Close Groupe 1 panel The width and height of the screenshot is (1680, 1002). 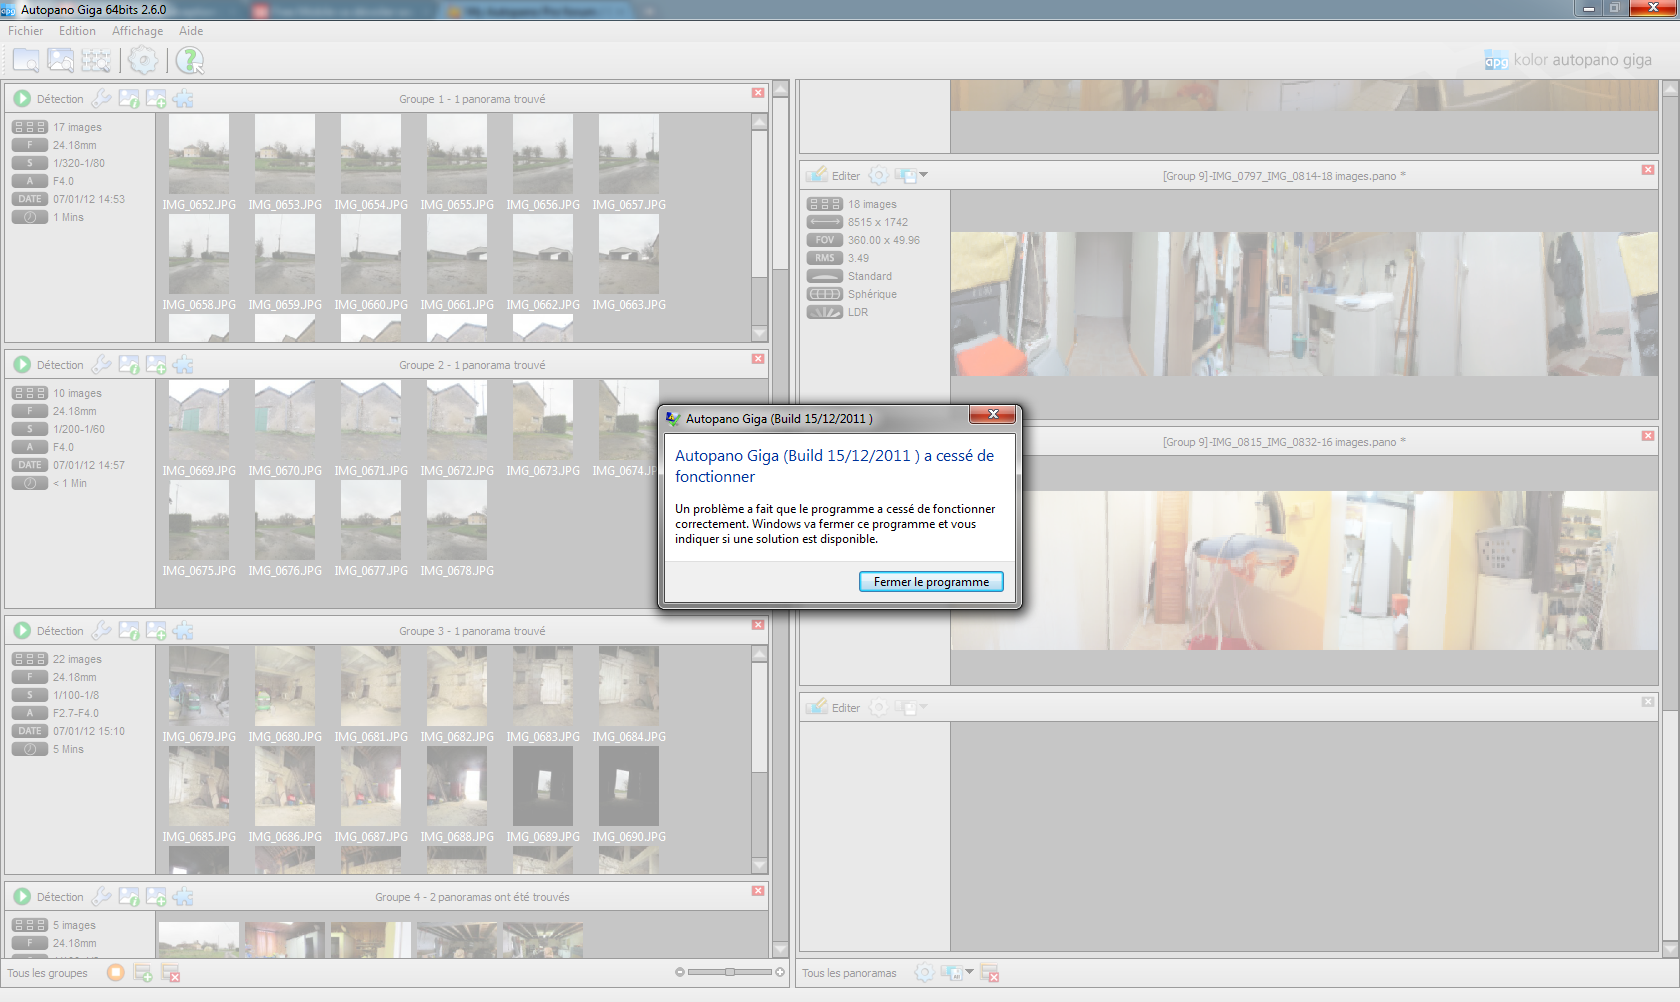coord(758,93)
